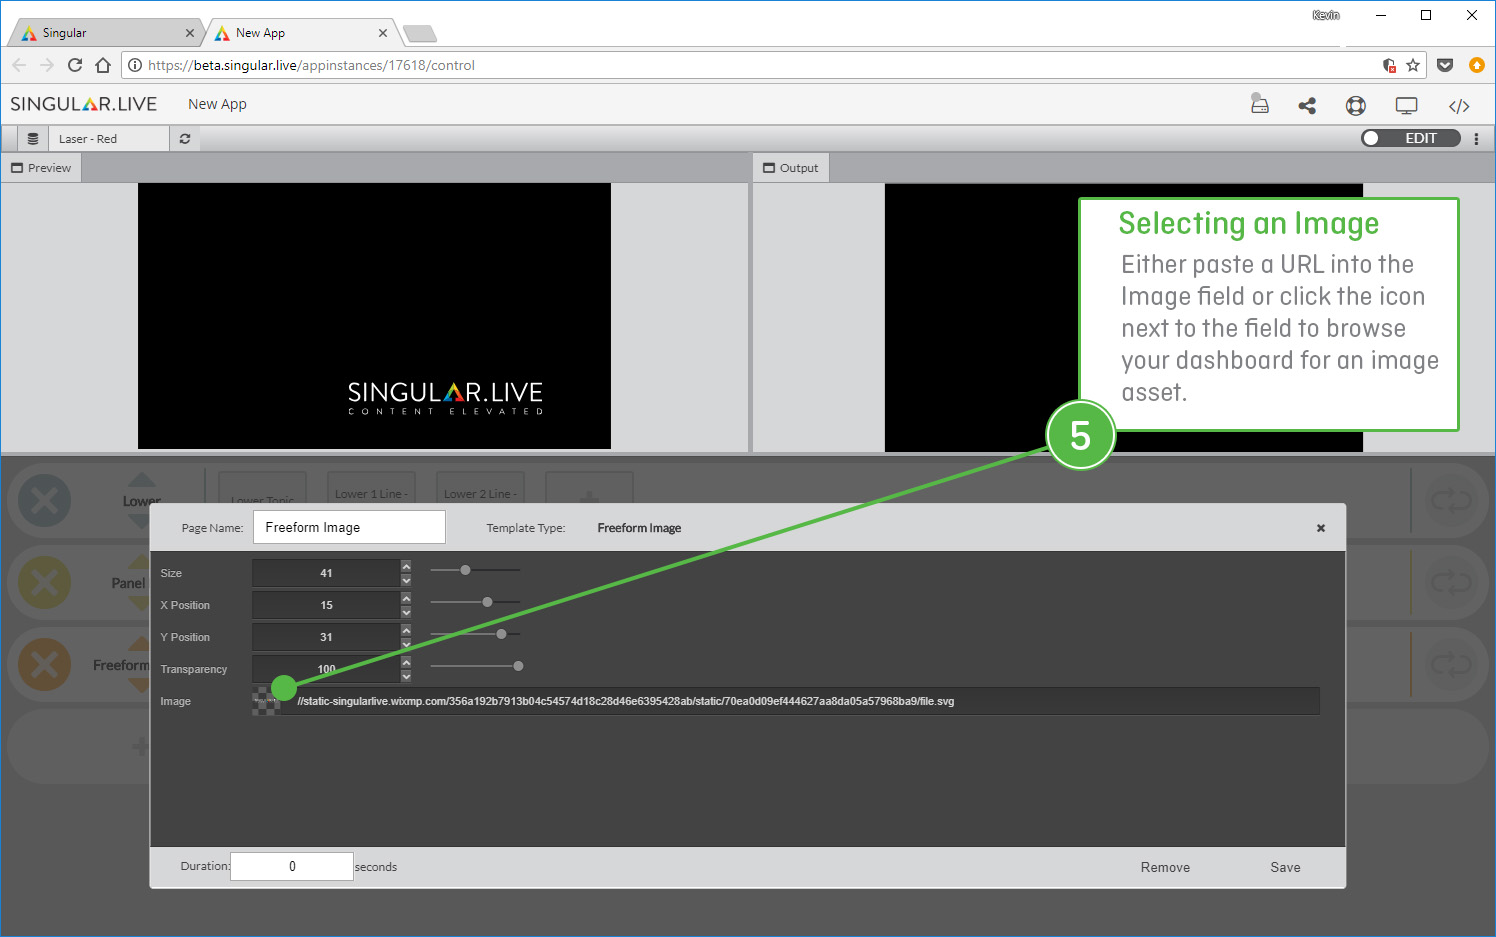The image size is (1496, 937).
Task: Open the embed code icon
Action: (1459, 106)
